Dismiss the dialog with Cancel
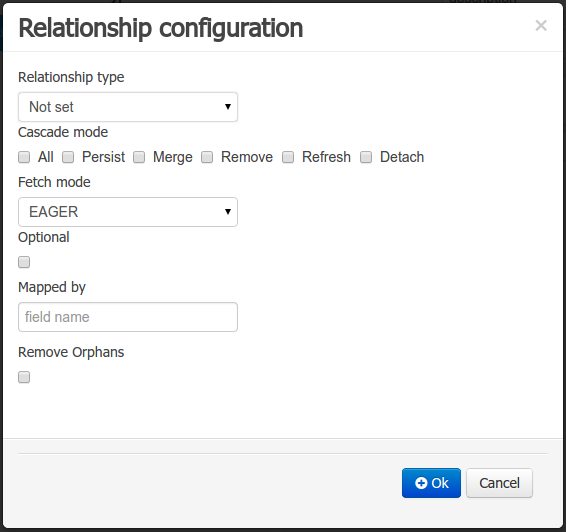Screen dimensions: 566x532 499,483
